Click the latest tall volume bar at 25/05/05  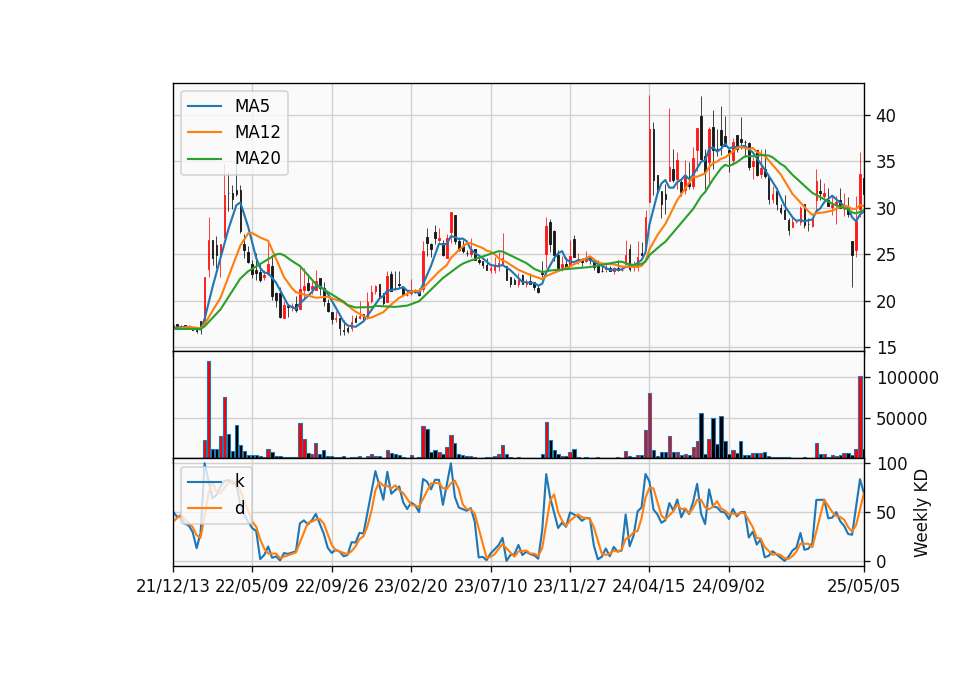coord(860,417)
